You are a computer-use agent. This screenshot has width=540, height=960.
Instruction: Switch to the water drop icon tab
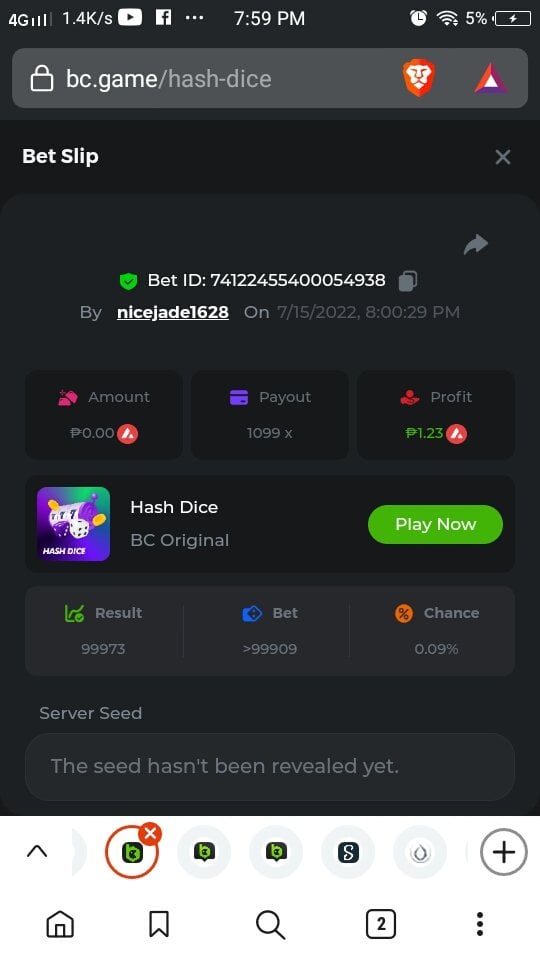click(420, 852)
